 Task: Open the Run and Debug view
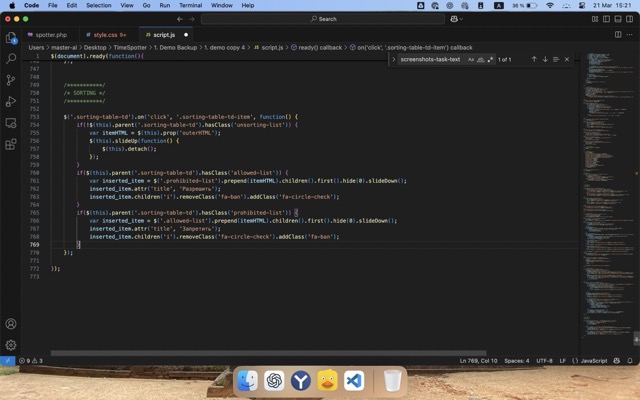tap(11, 101)
